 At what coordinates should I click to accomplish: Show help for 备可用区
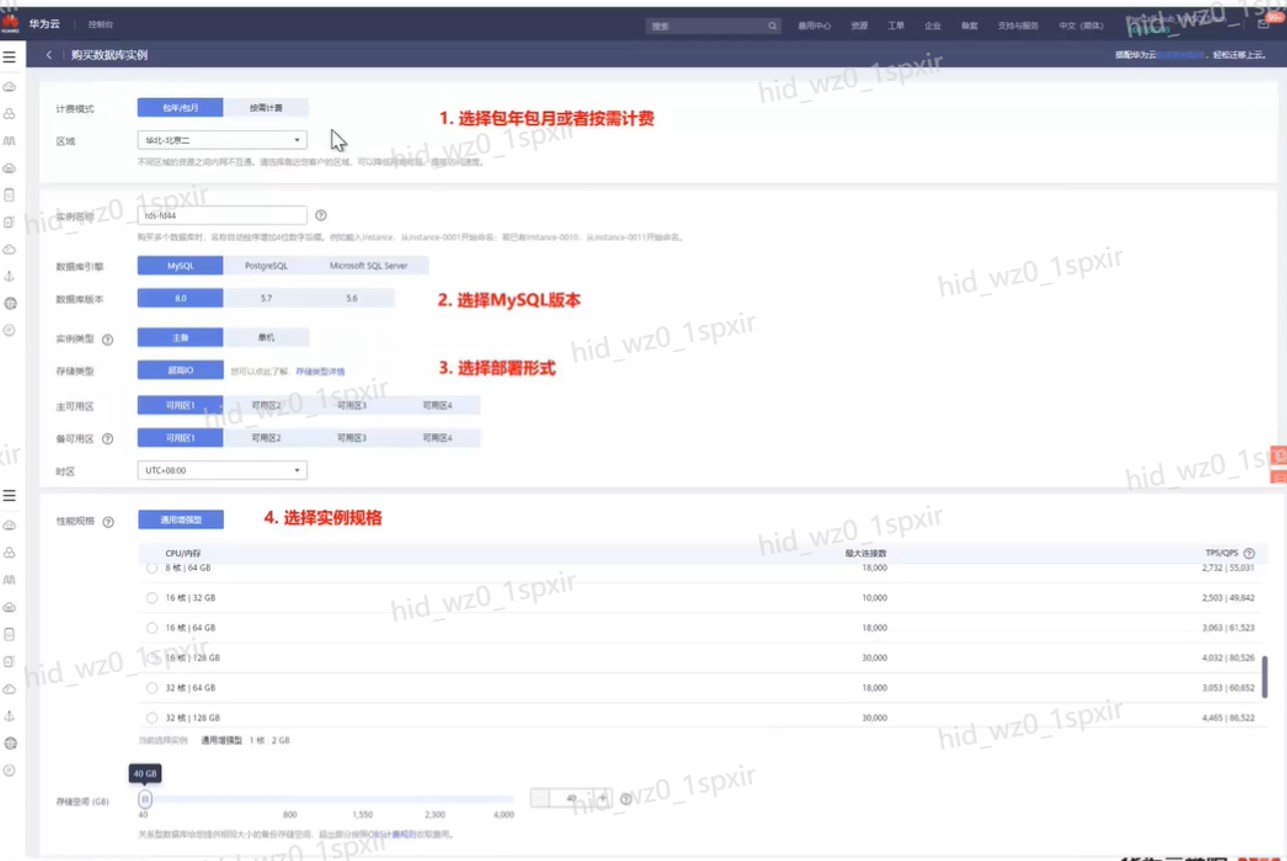pyautogui.click(x=108, y=439)
